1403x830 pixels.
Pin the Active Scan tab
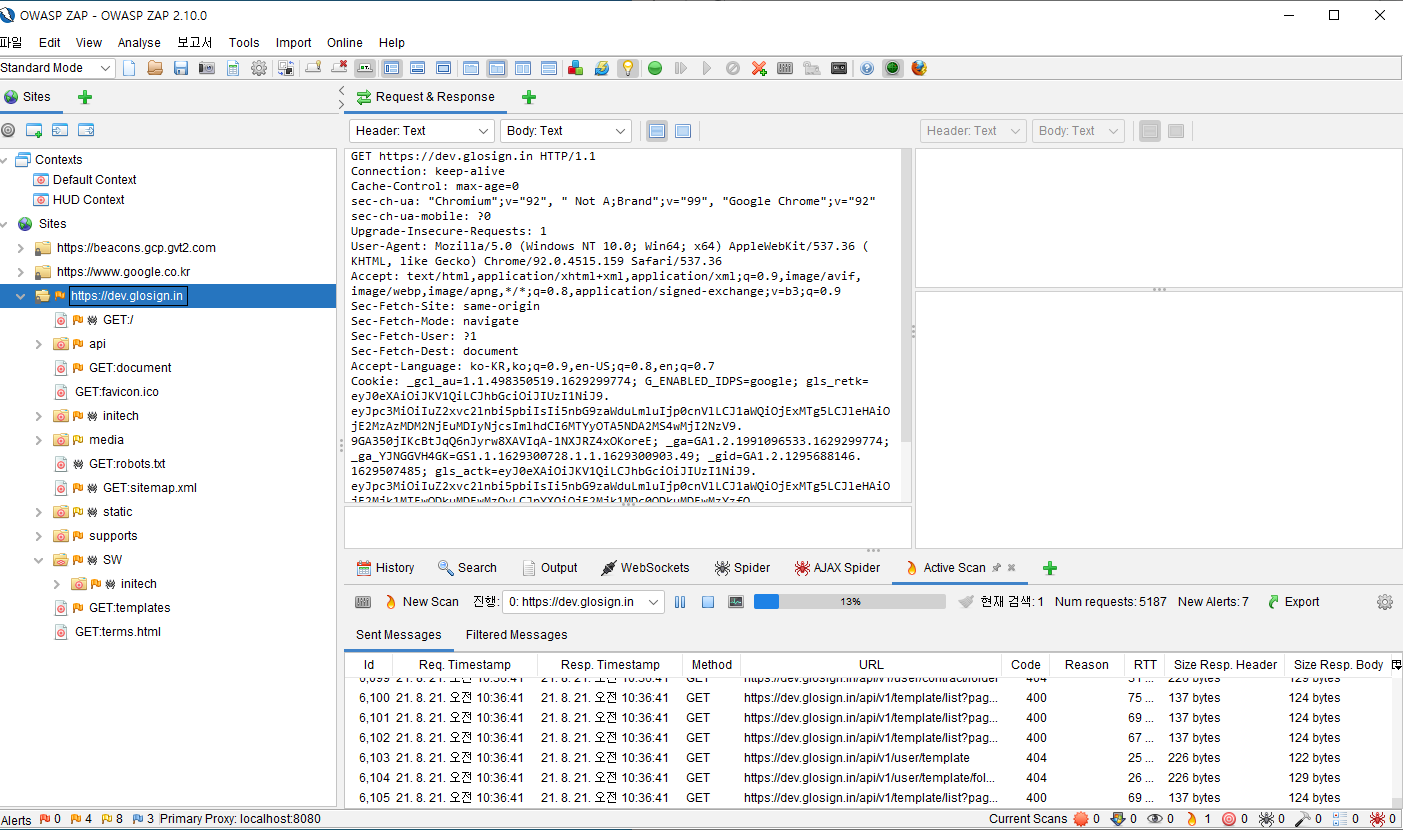point(996,567)
